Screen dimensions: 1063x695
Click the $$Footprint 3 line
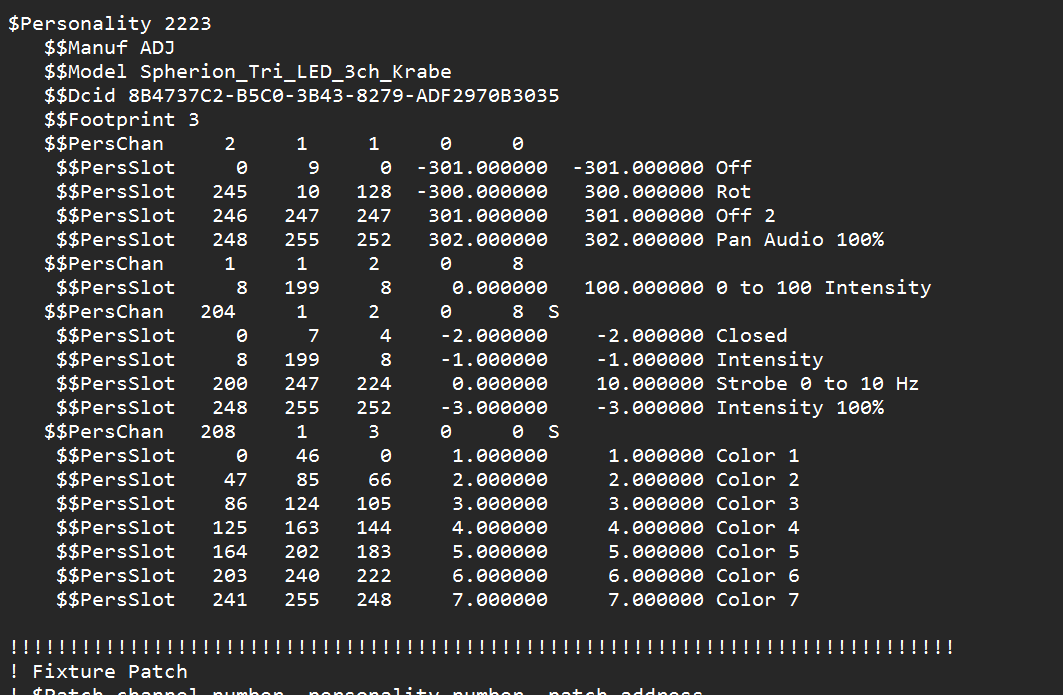tap(120, 119)
